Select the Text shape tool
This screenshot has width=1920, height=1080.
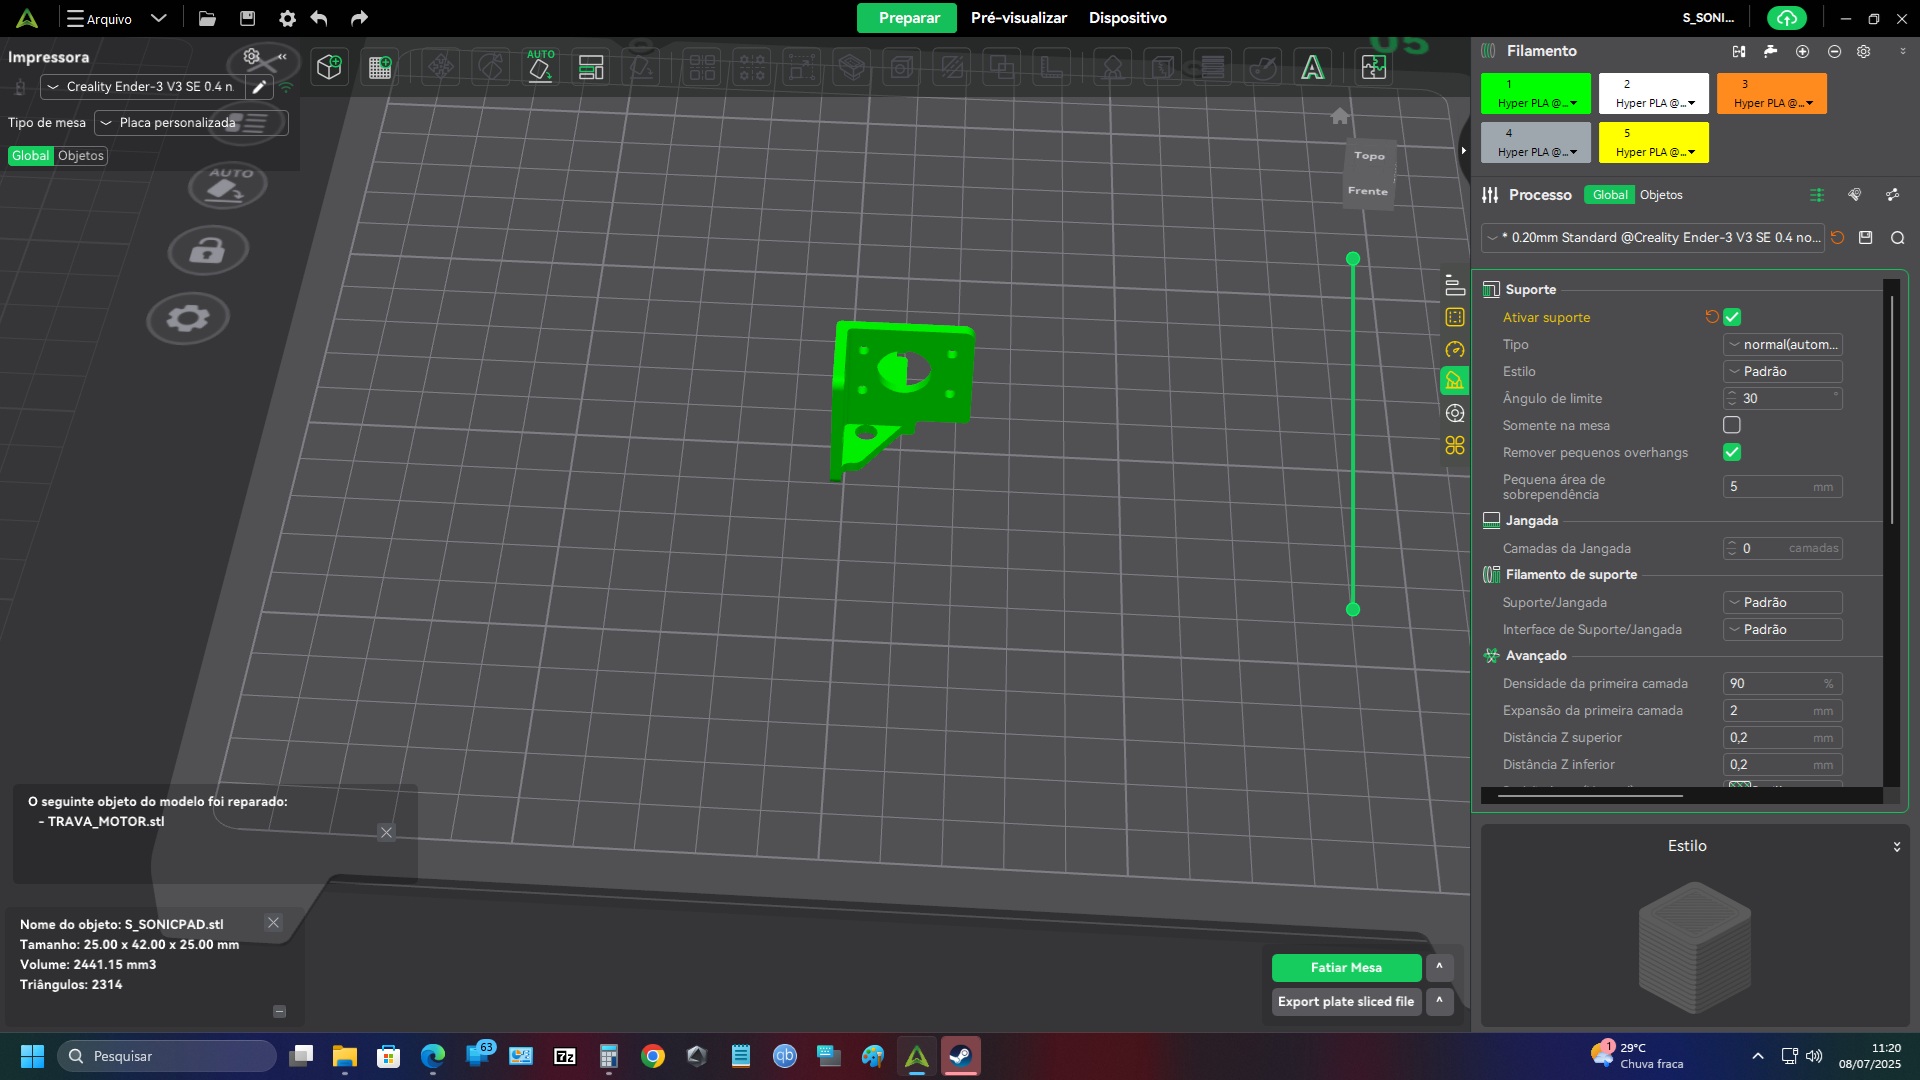[1312, 67]
